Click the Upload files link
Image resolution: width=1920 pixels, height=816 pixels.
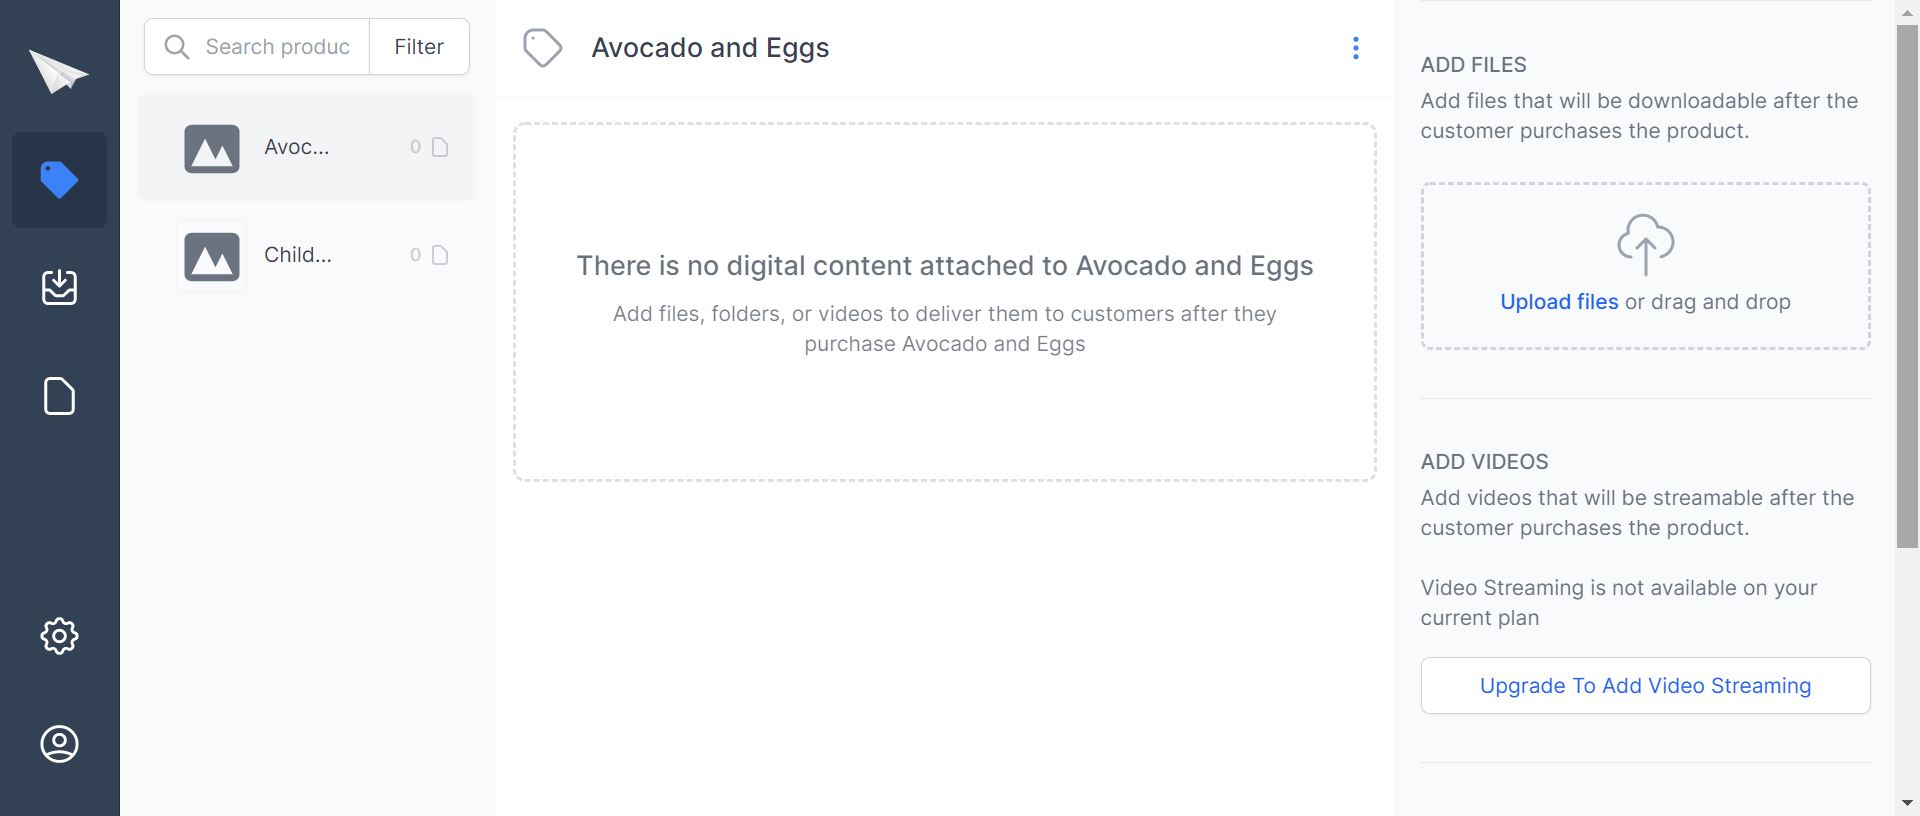tap(1559, 302)
